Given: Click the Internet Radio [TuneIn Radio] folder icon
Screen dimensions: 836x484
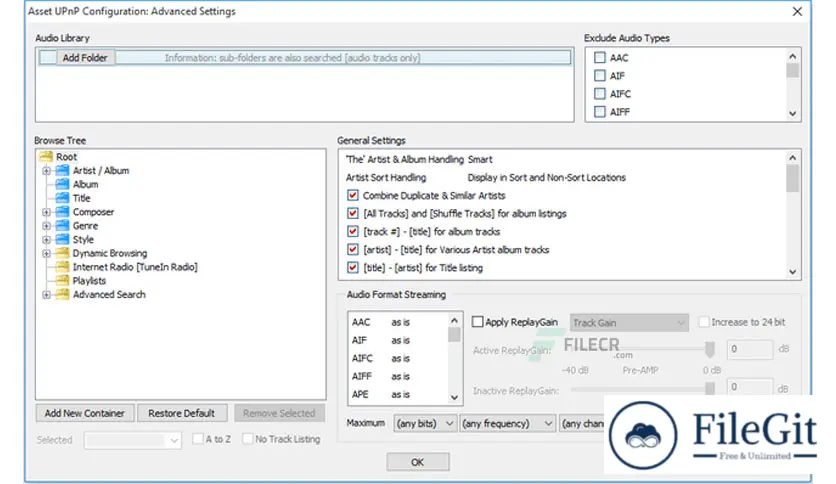Looking at the screenshot, I should pyautogui.click(x=62, y=267).
